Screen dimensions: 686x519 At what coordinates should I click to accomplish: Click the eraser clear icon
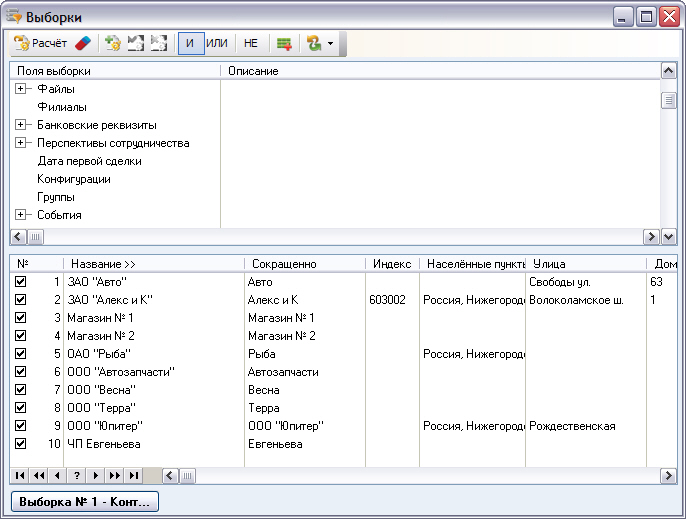(83, 43)
